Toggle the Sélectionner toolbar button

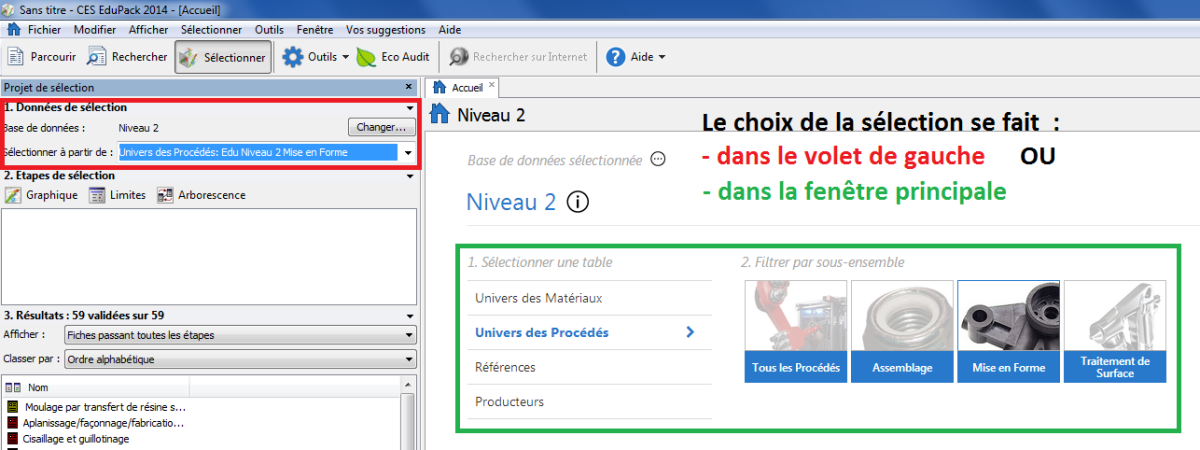click(x=223, y=57)
